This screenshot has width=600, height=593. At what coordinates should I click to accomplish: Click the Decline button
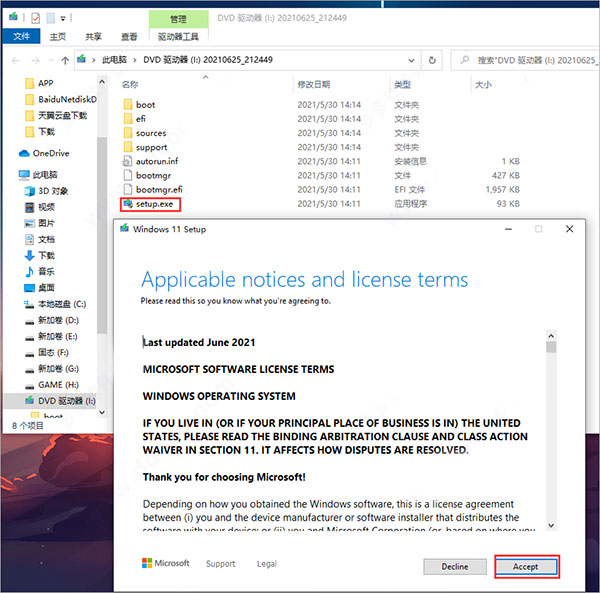(x=455, y=567)
